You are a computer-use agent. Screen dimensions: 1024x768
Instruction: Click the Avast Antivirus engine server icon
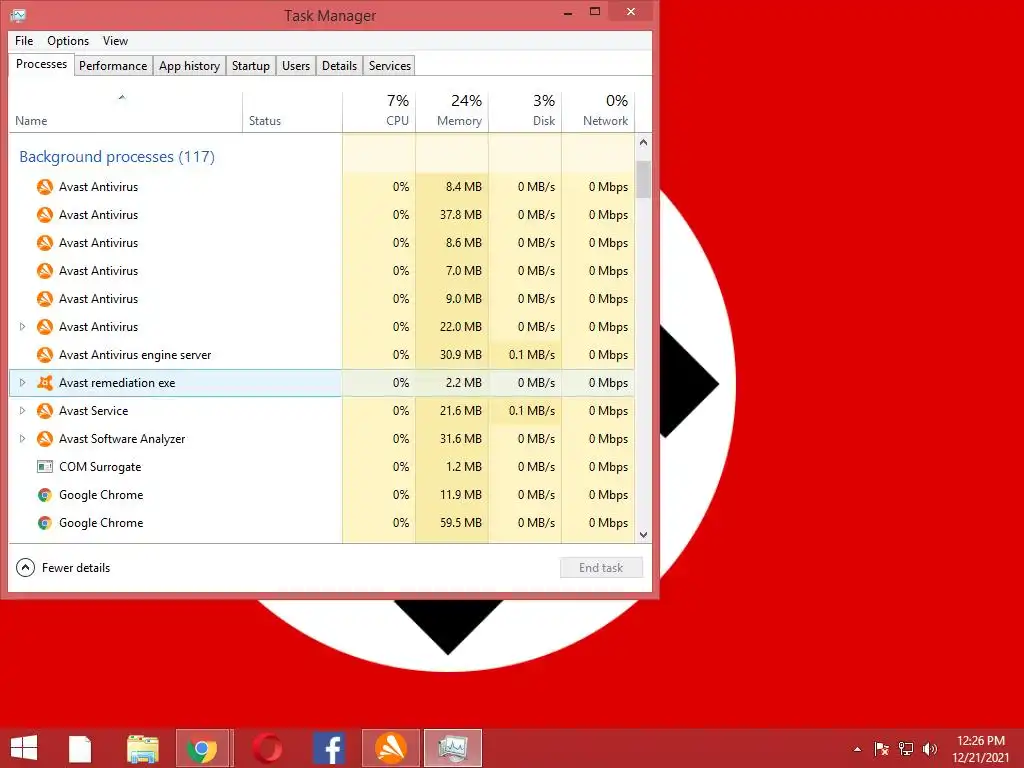pos(44,355)
